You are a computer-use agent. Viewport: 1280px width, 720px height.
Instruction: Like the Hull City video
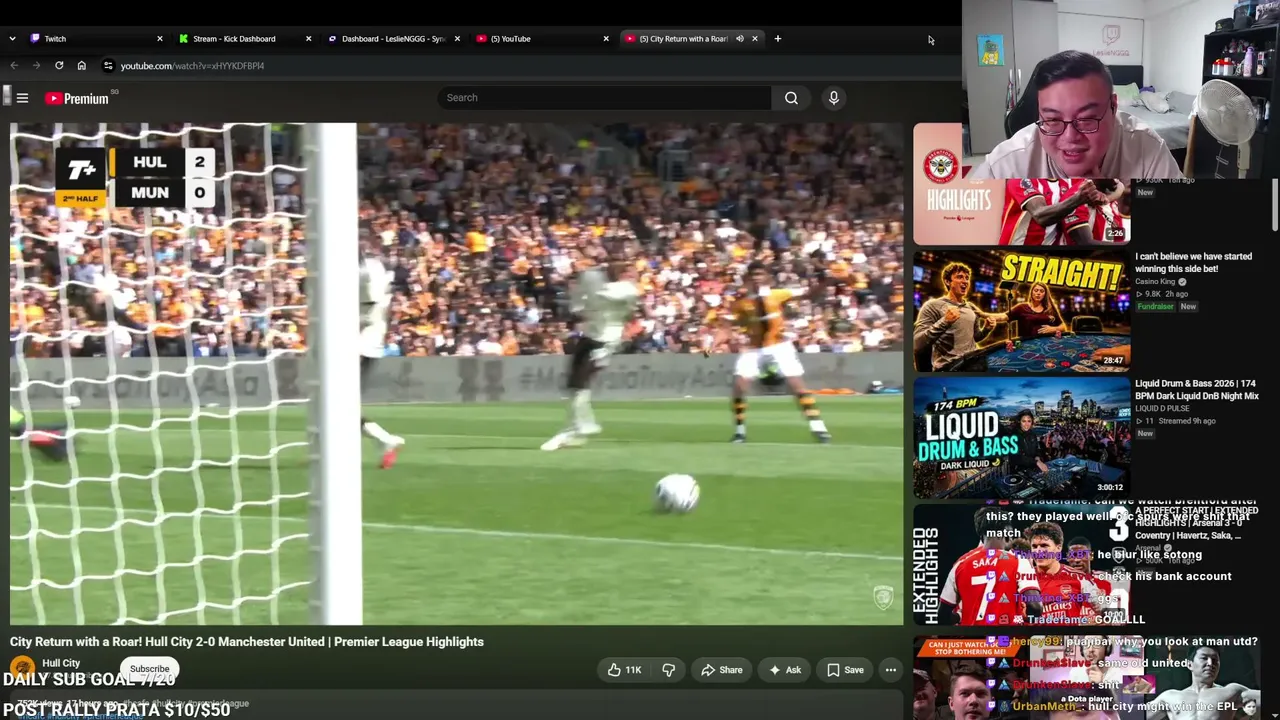(x=624, y=670)
